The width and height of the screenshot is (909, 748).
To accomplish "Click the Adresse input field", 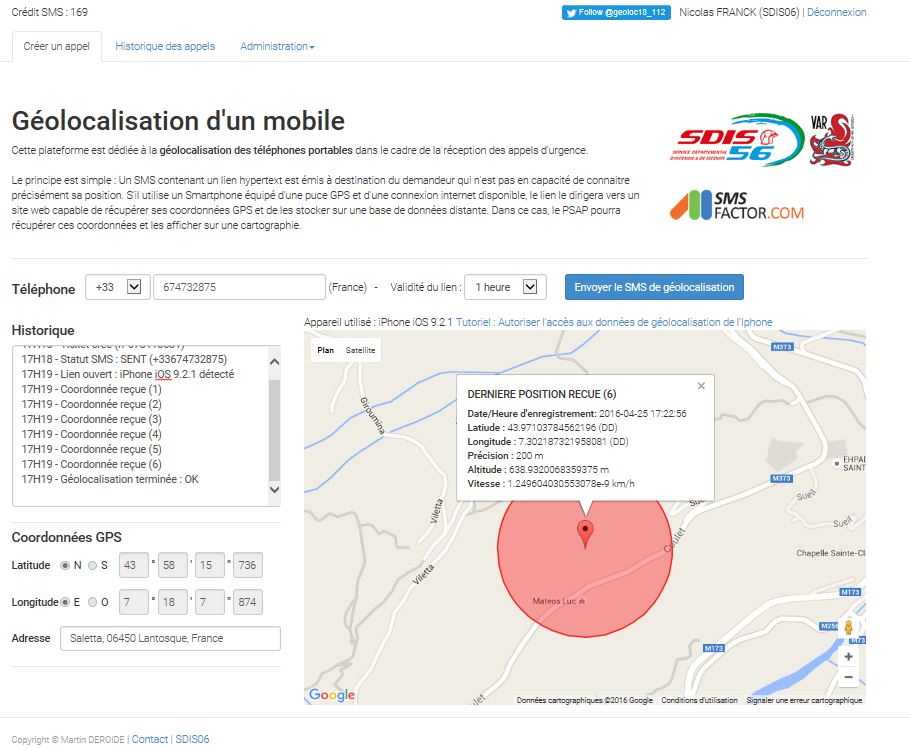I will [170, 638].
